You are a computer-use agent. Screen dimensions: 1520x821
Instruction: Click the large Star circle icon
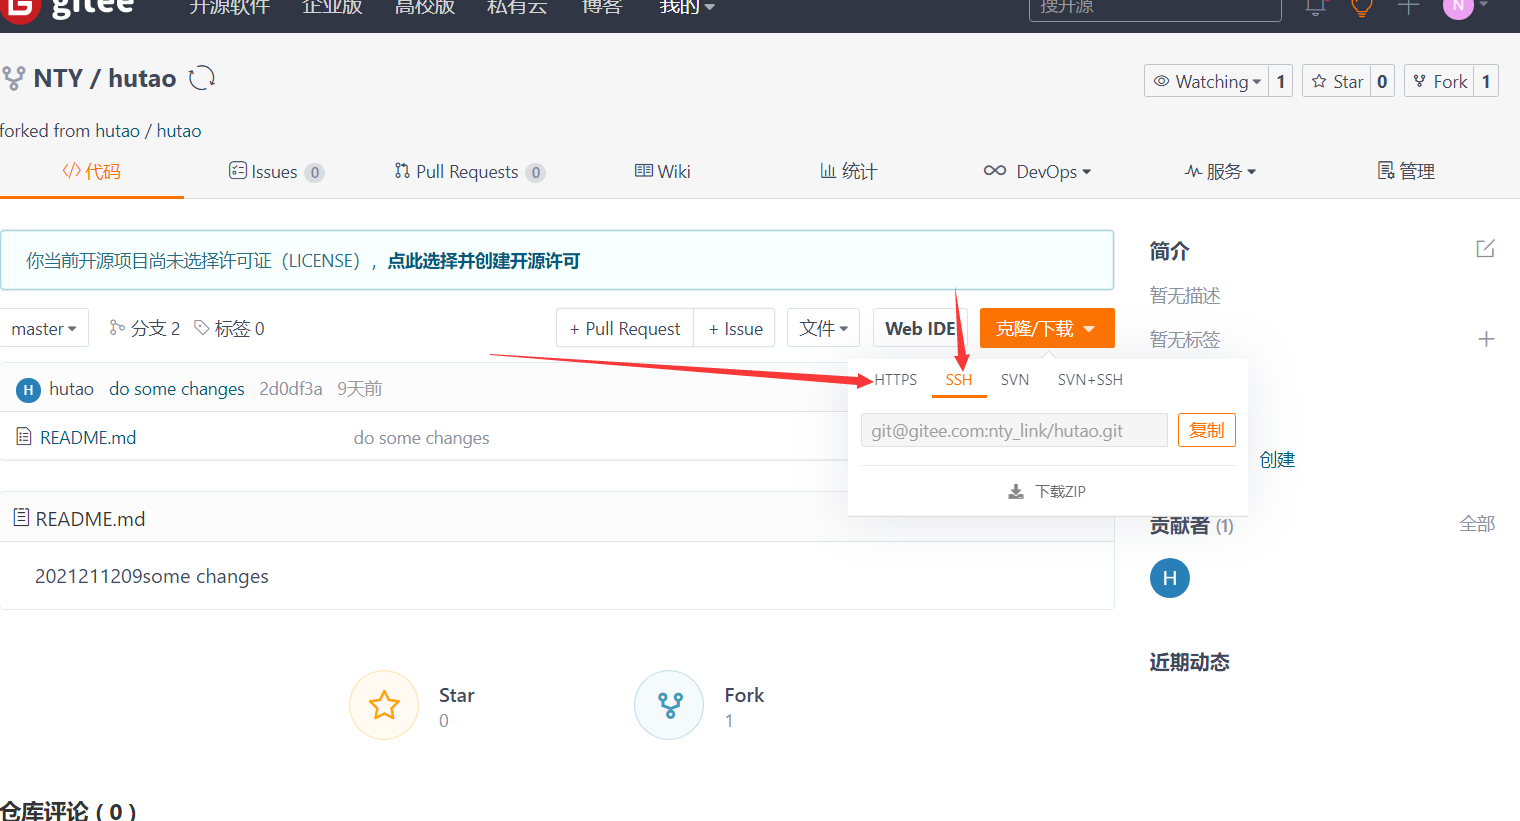(384, 705)
